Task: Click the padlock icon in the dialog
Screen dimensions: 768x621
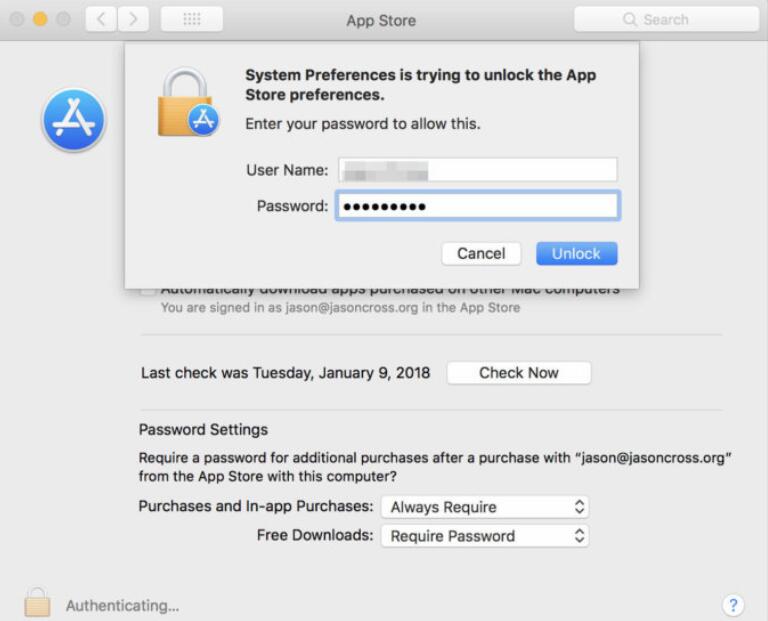Action: (186, 102)
